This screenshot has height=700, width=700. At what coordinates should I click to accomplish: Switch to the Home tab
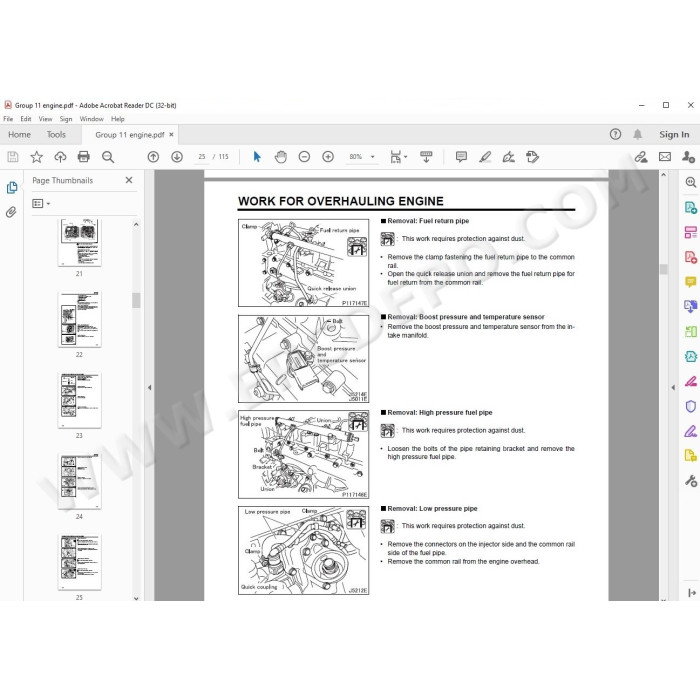coord(19,134)
